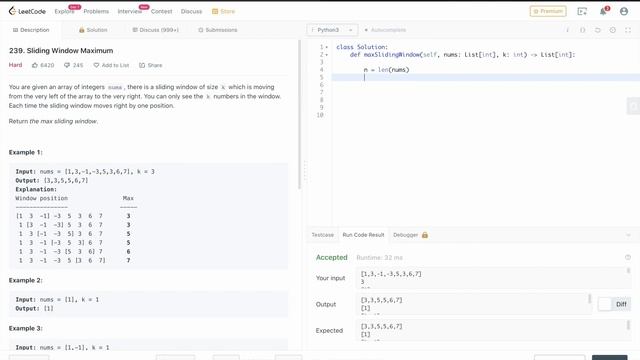Fold the maxSlidingWindow function on line 2
640x360 pixels.
click(327, 55)
